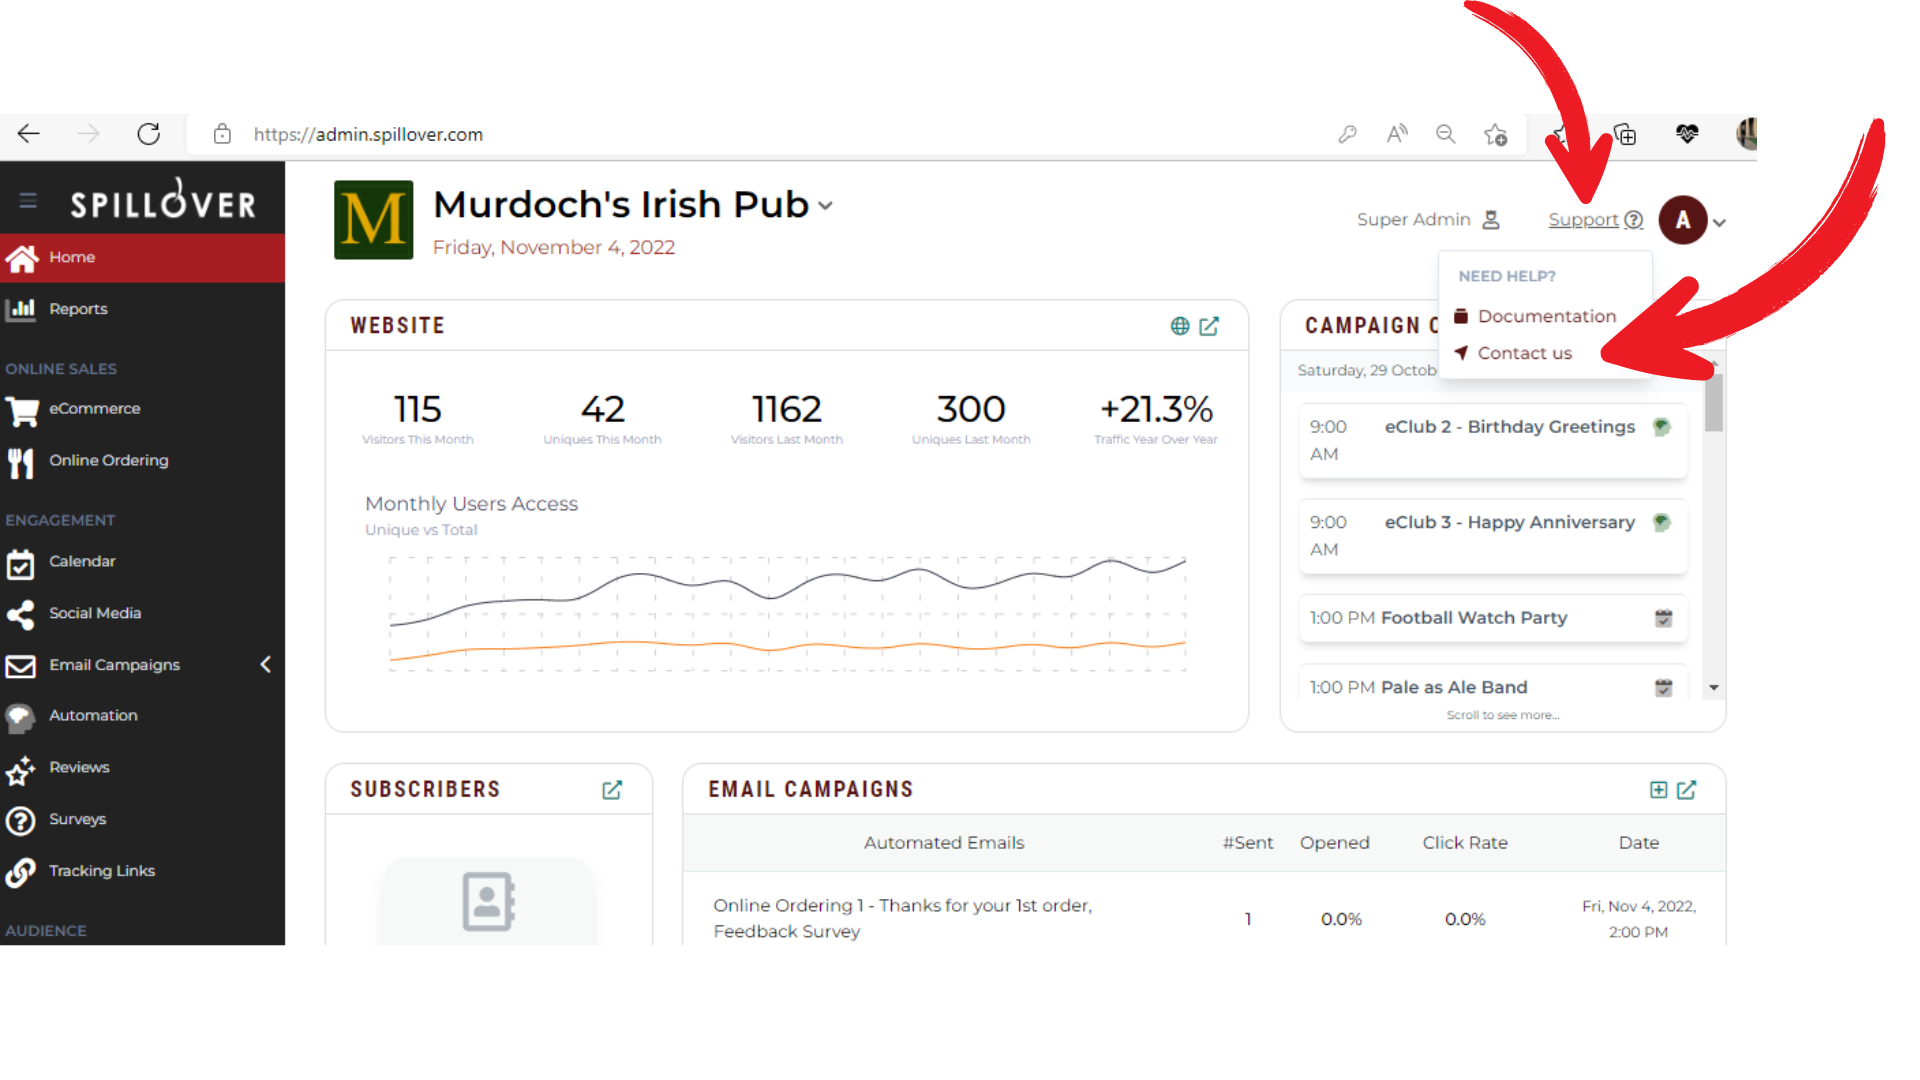Open Email Campaigns panel external link icon

[1687, 790]
